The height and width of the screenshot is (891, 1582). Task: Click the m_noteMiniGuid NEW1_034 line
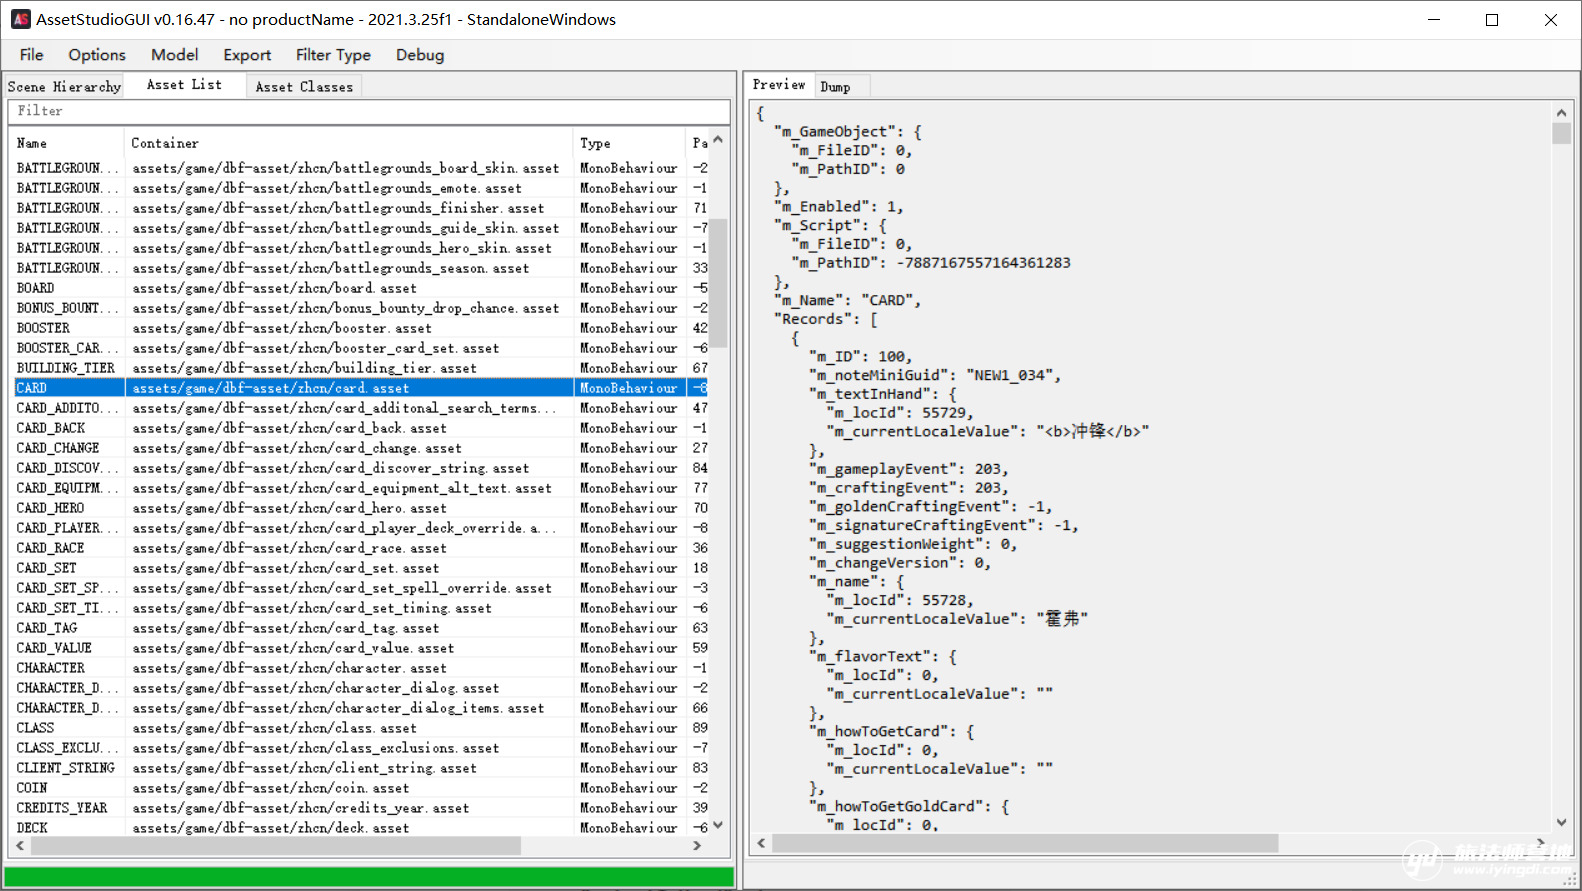point(935,375)
